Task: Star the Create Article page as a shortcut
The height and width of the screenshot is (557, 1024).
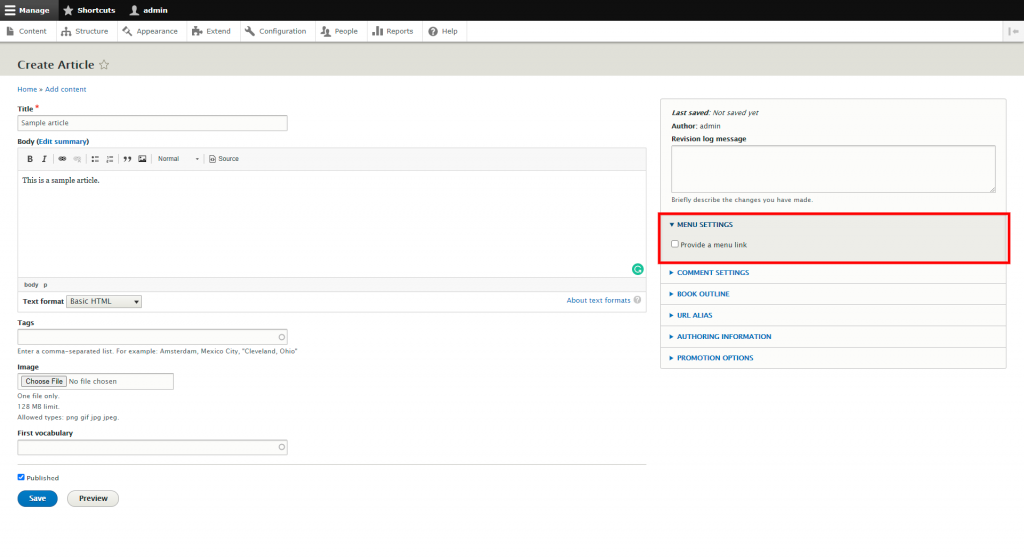Action: pyautogui.click(x=104, y=65)
